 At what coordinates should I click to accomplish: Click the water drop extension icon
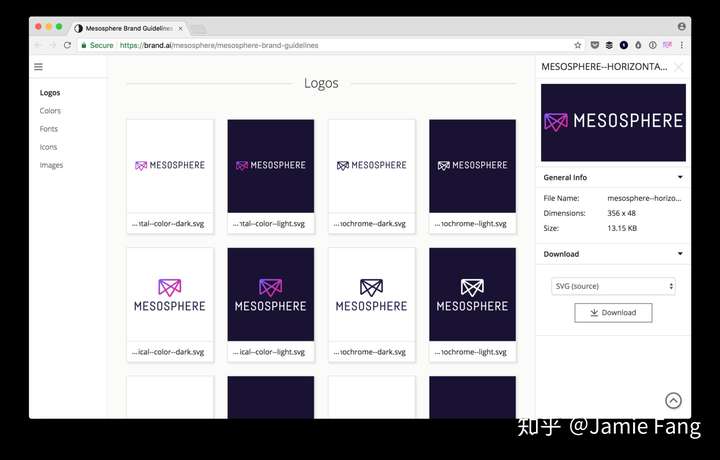tap(638, 45)
